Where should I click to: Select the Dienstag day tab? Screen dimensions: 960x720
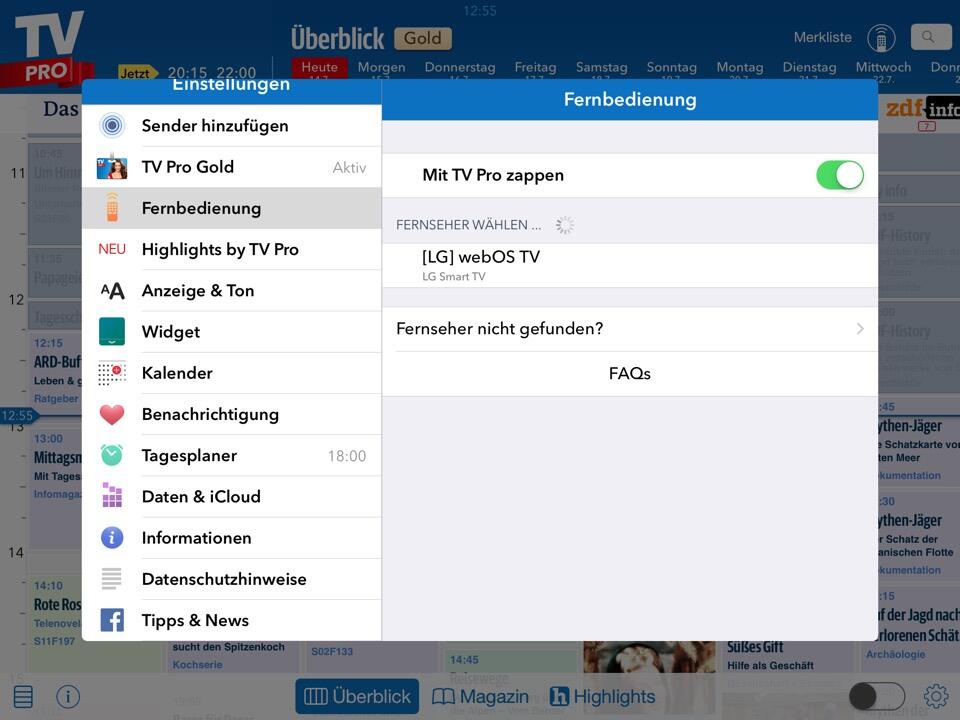[809, 67]
